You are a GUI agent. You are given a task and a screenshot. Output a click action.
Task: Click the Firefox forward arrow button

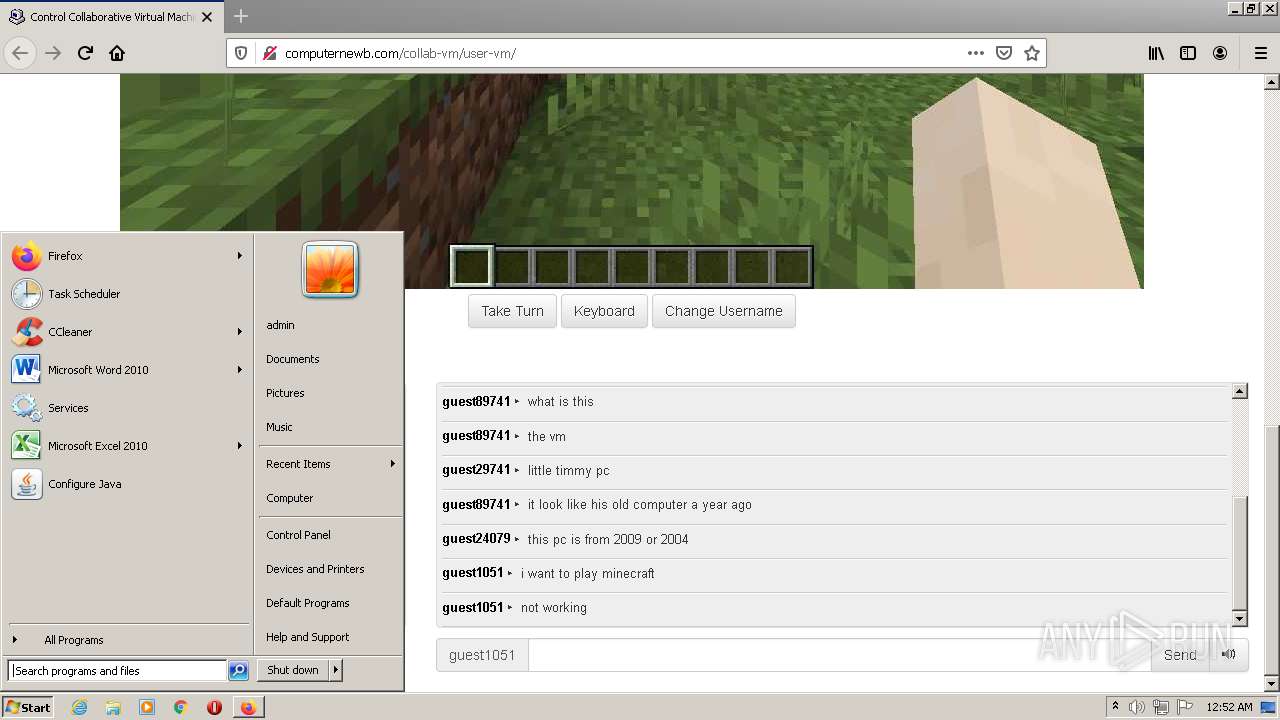(x=53, y=53)
